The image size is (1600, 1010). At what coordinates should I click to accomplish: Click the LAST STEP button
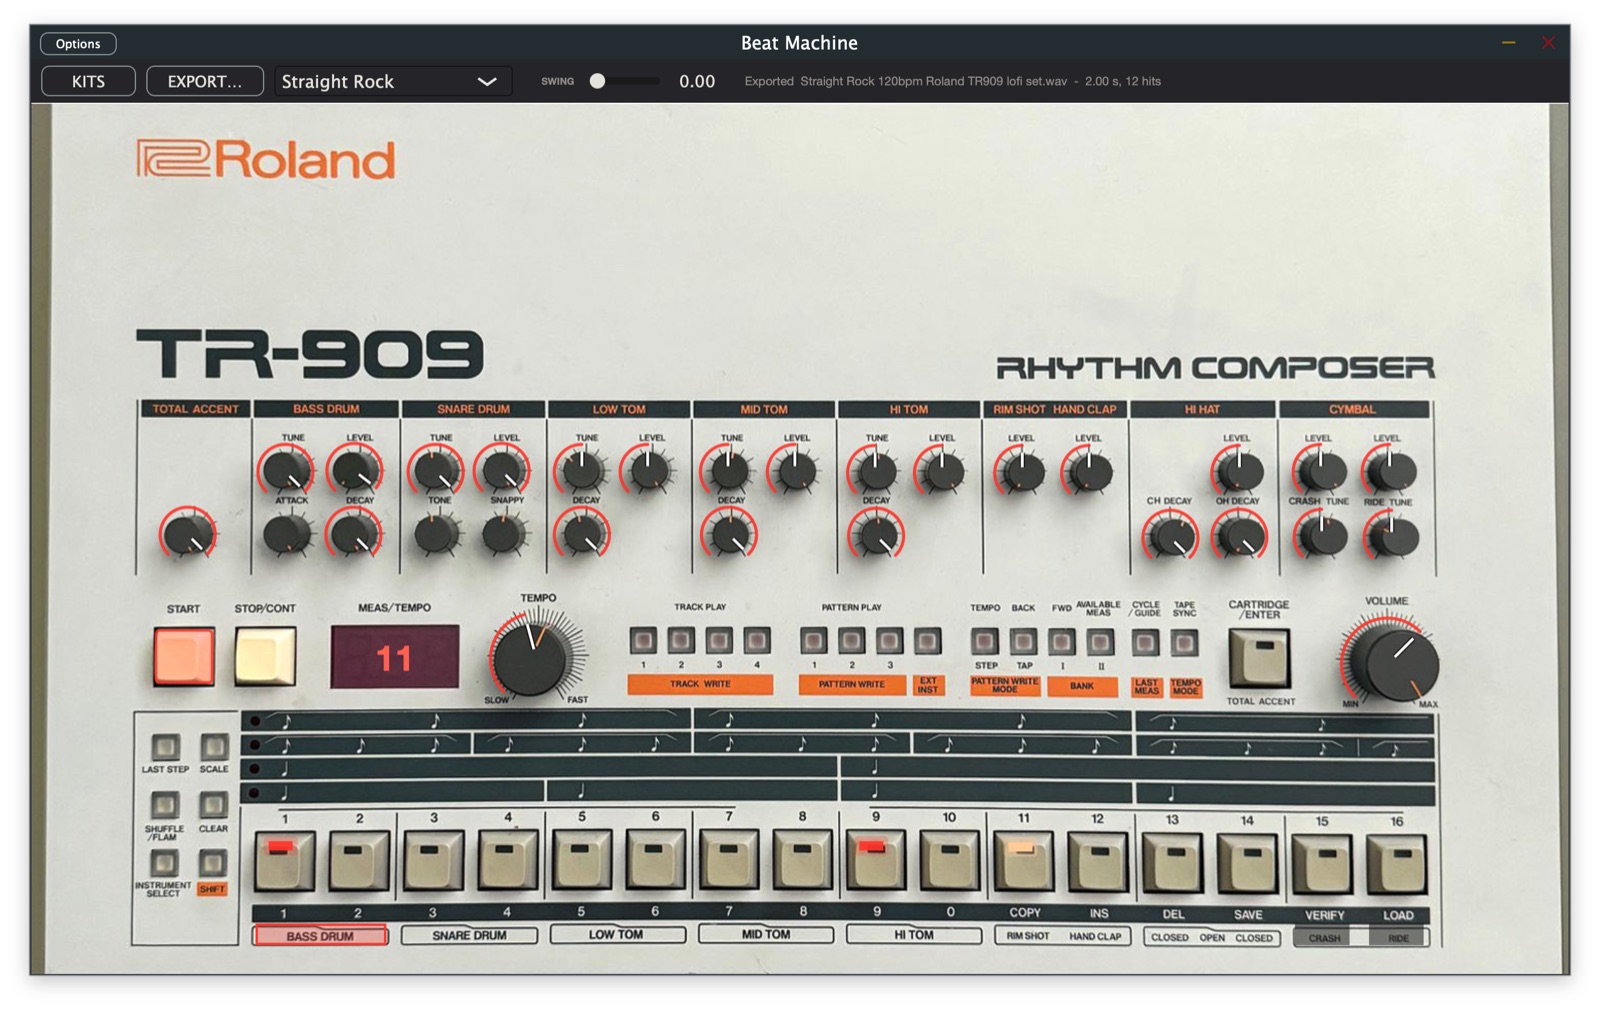[165, 746]
